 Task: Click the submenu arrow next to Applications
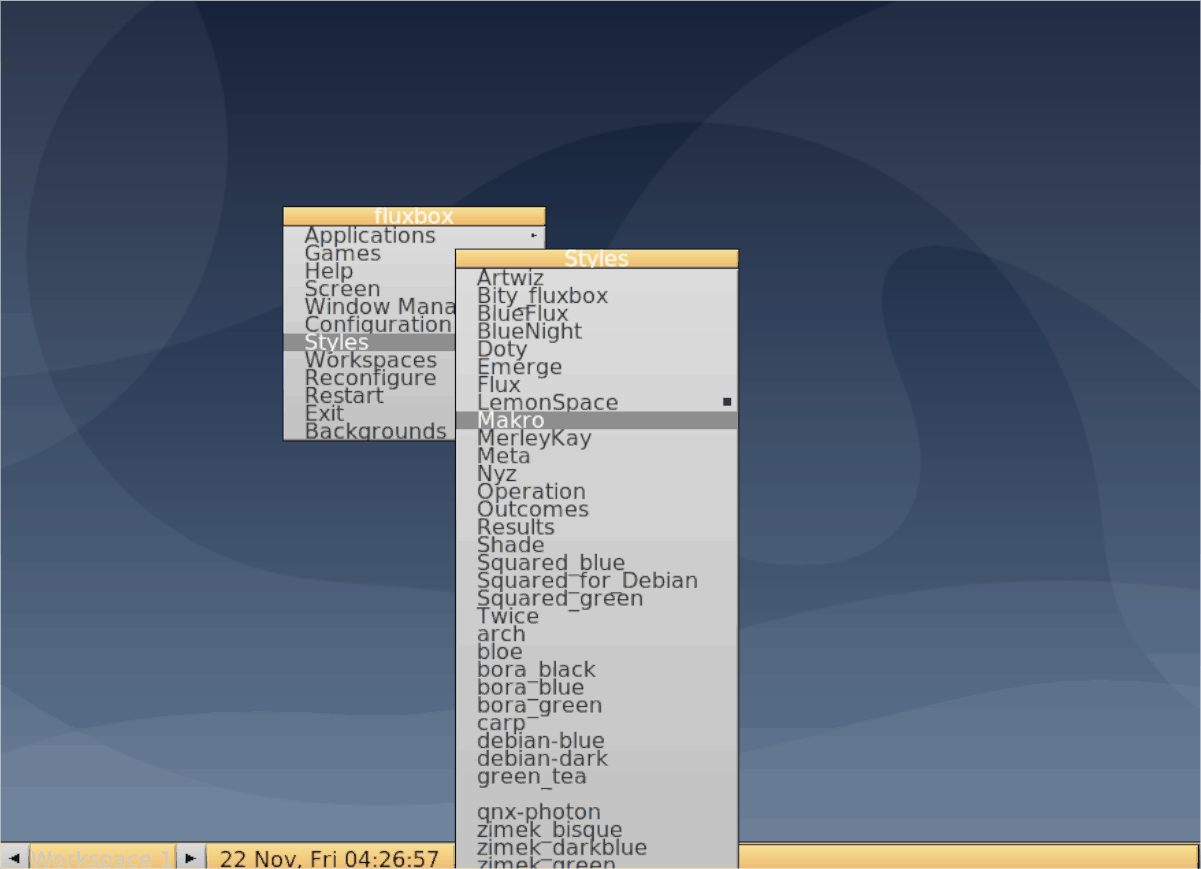533,235
